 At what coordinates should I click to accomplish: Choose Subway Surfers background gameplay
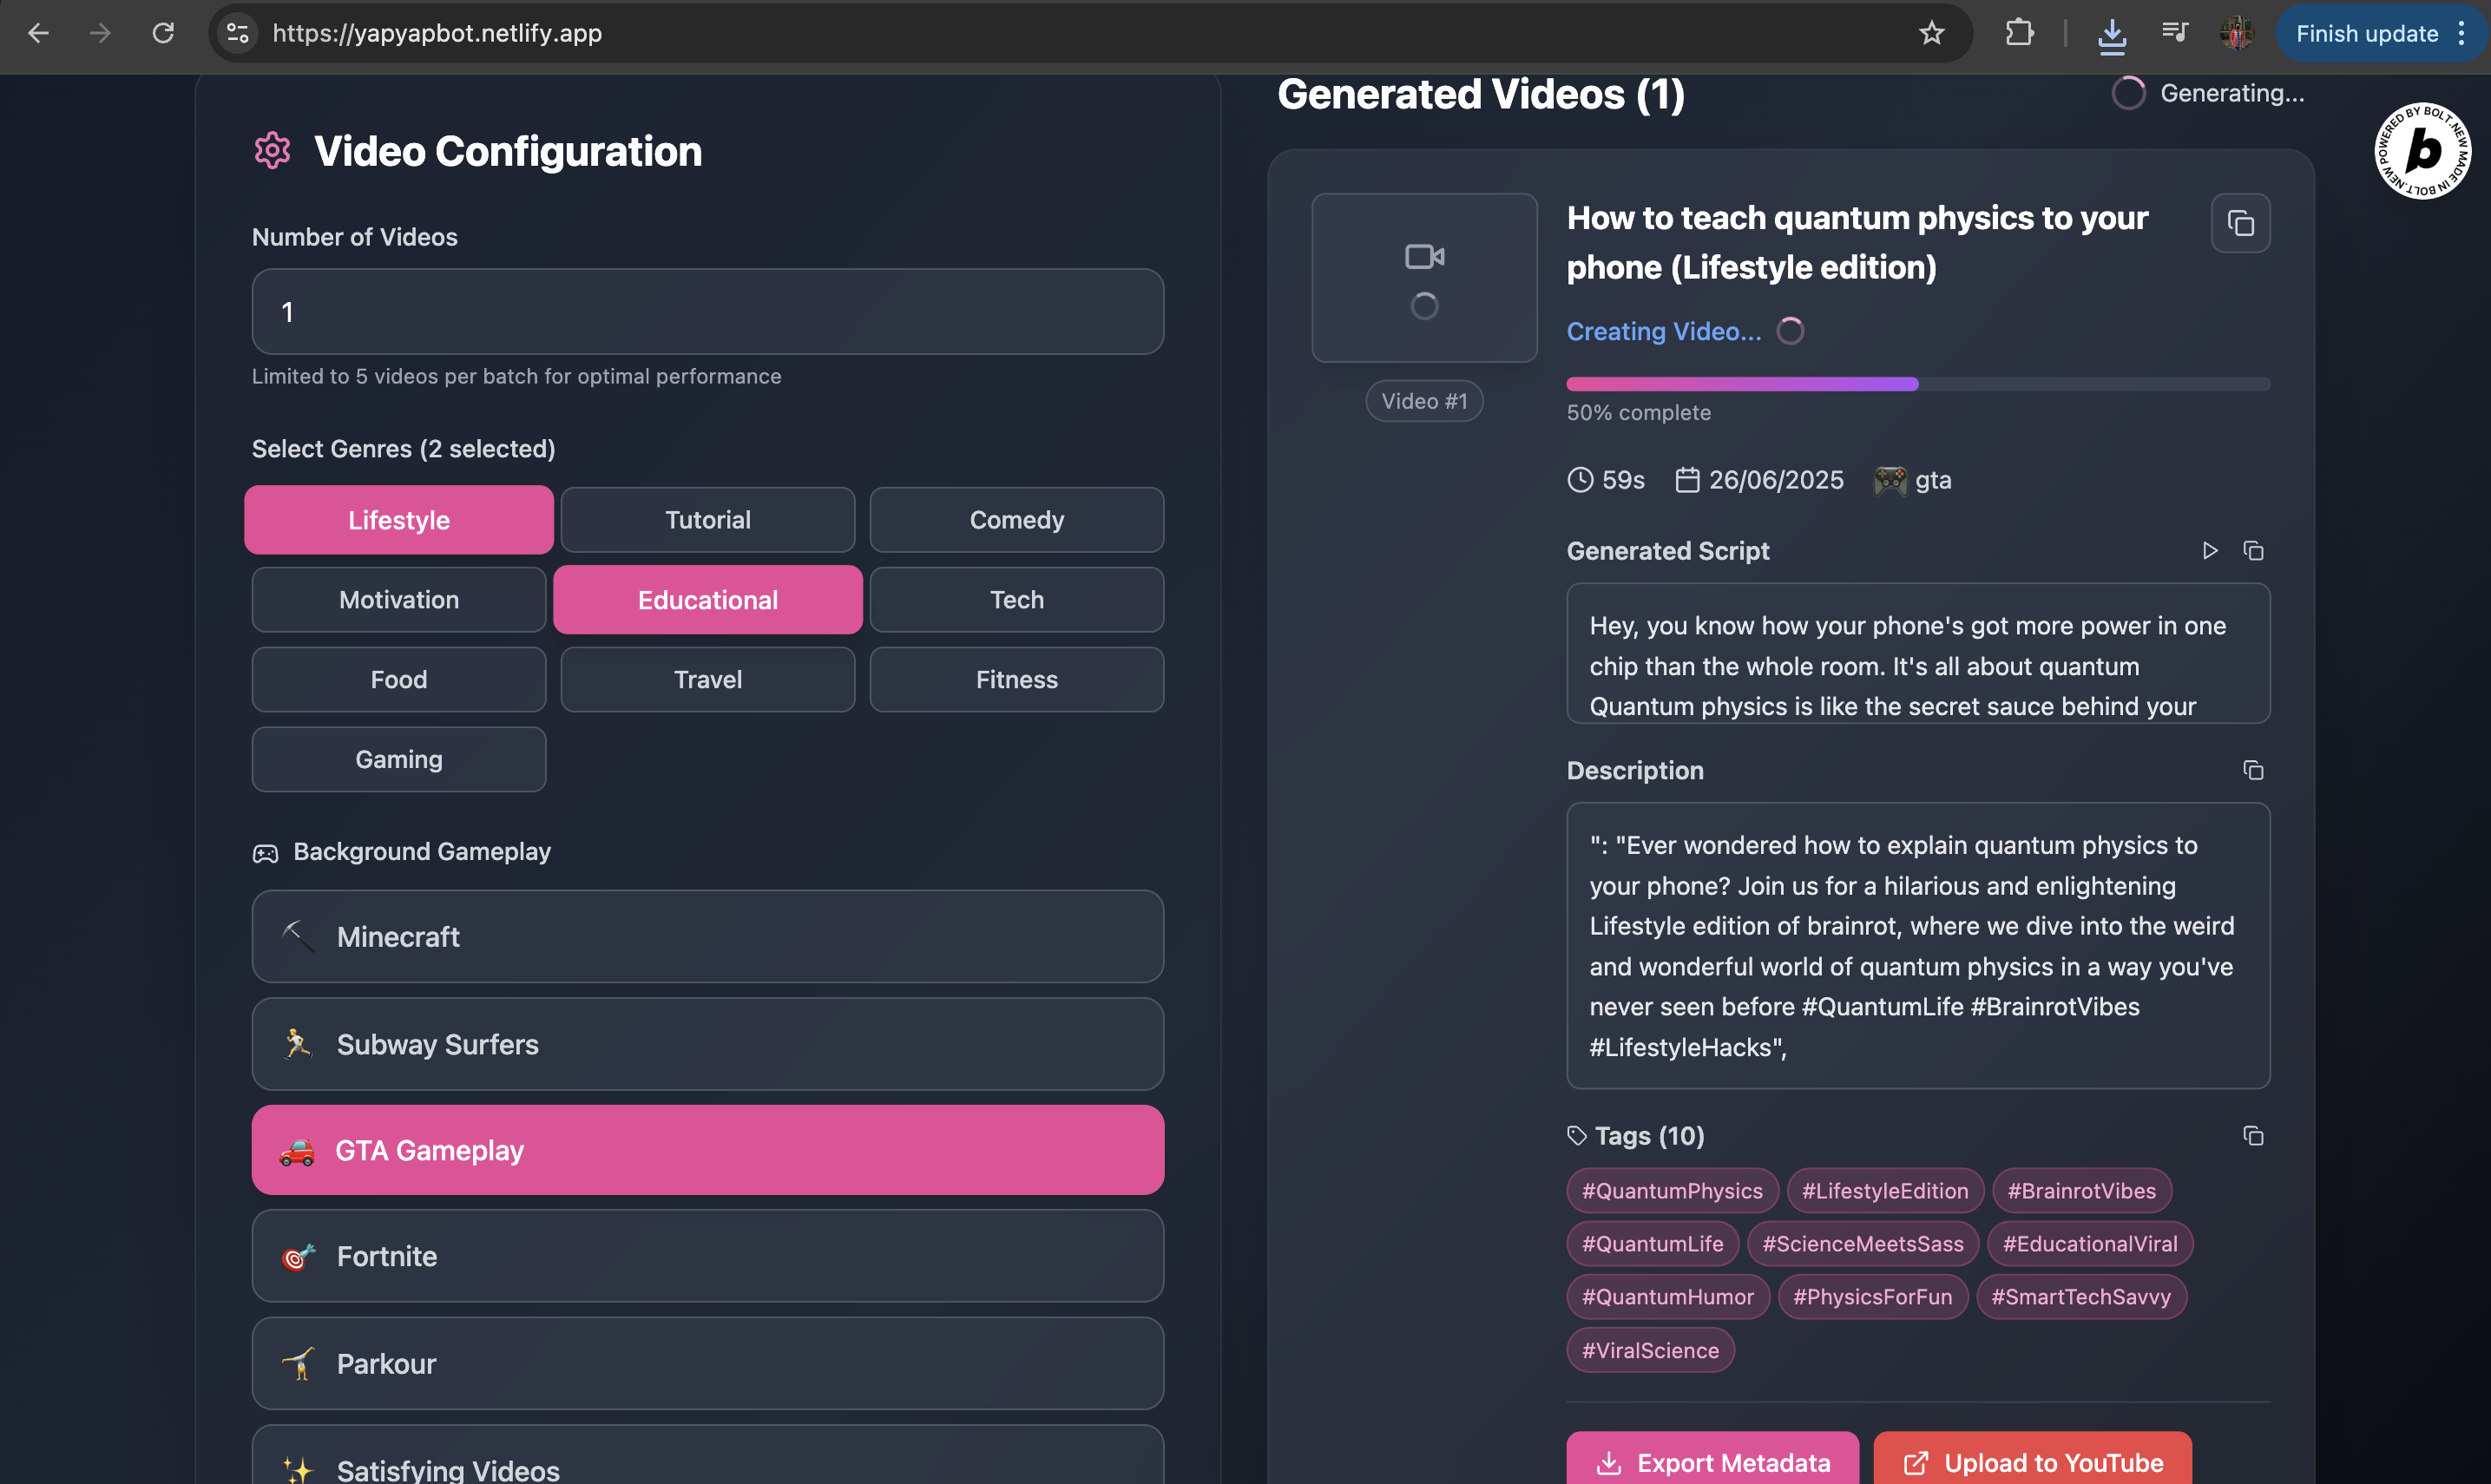point(707,1044)
